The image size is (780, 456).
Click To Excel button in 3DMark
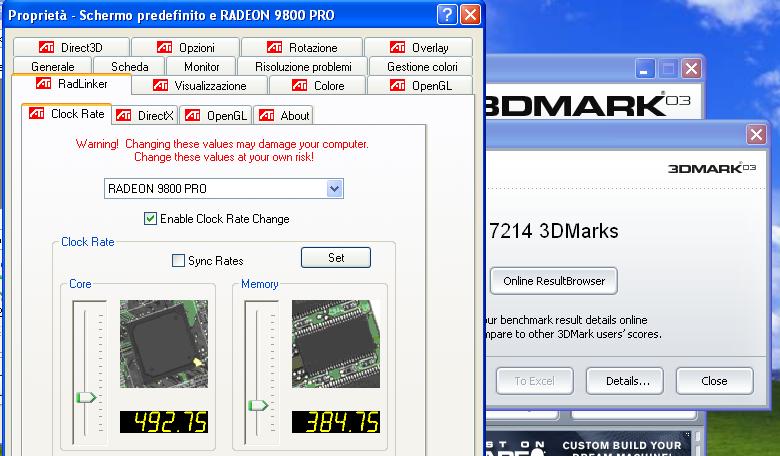(x=534, y=381)
